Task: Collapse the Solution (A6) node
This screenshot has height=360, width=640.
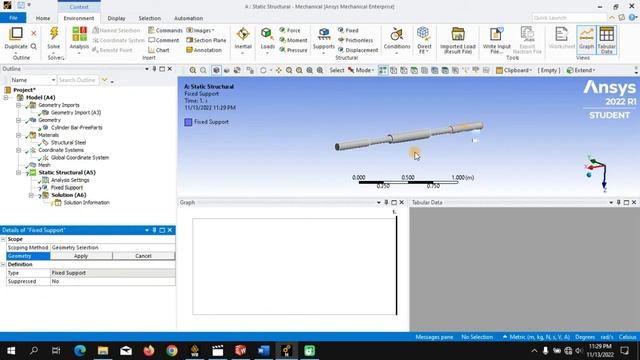Action: click(31, 195)
